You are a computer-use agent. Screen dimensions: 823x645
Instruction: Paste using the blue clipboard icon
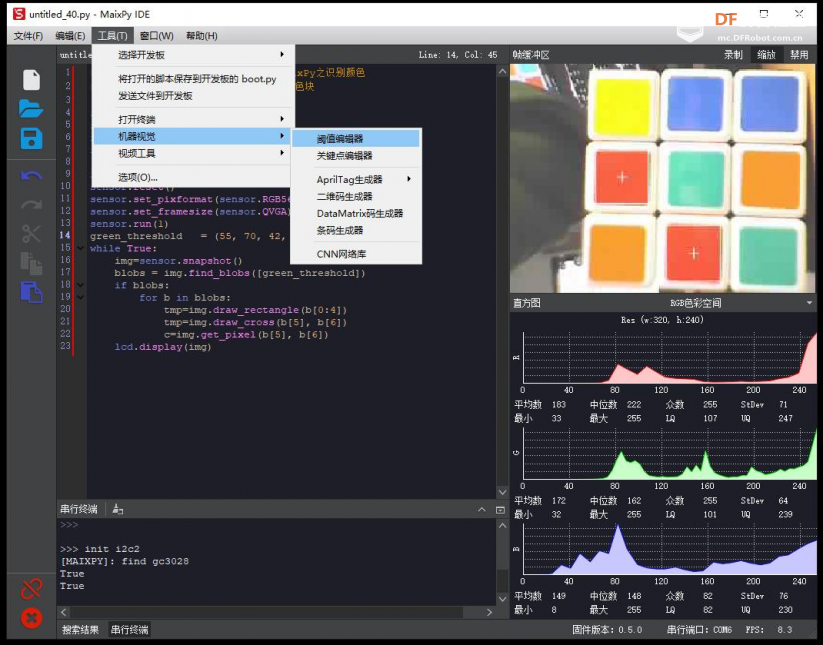[x=31, y=292]
